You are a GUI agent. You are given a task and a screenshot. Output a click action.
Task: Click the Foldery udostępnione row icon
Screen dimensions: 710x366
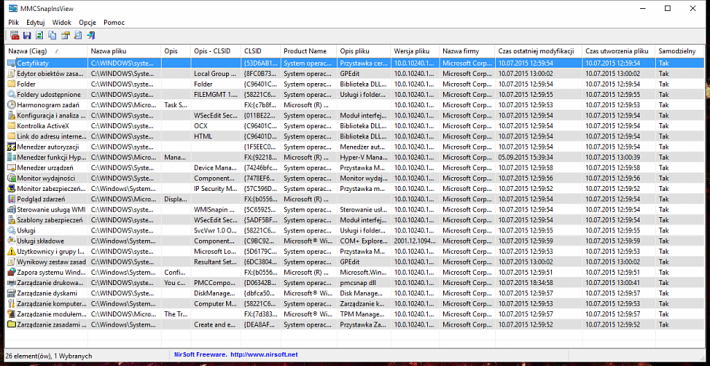click(11, 94)
